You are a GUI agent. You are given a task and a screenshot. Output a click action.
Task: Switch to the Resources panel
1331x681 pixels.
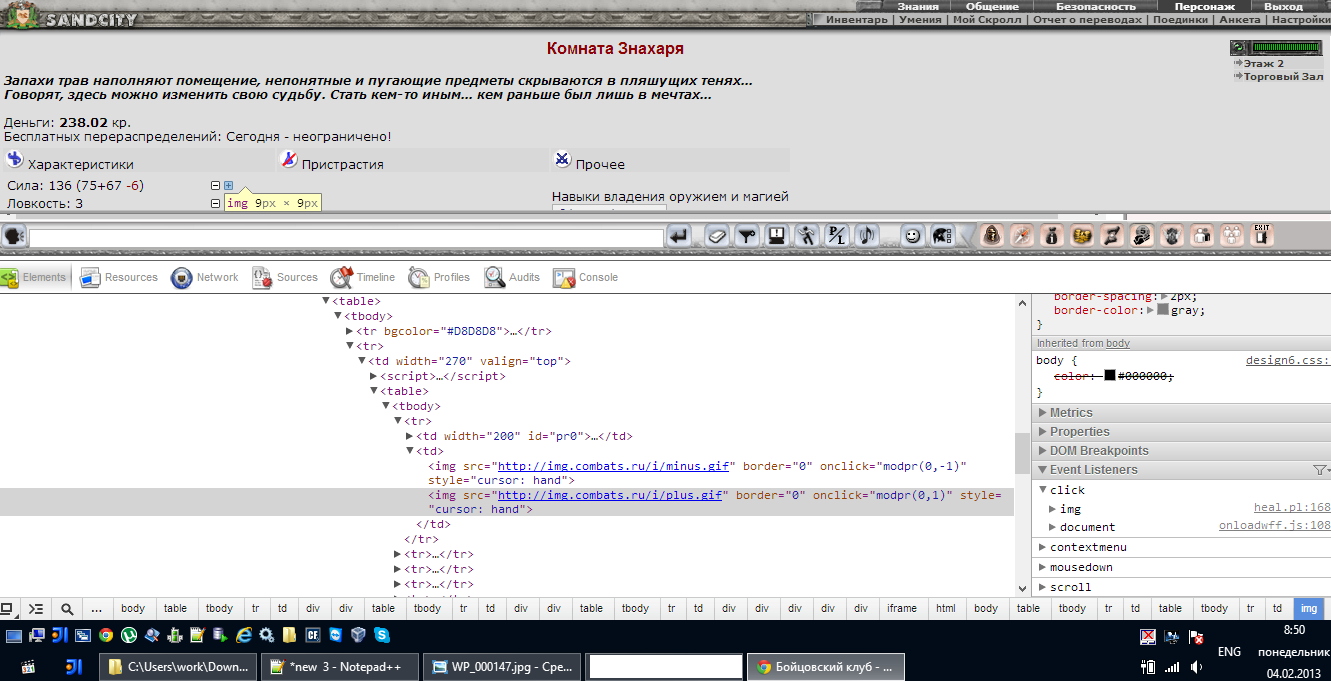(x=119, y=277)
